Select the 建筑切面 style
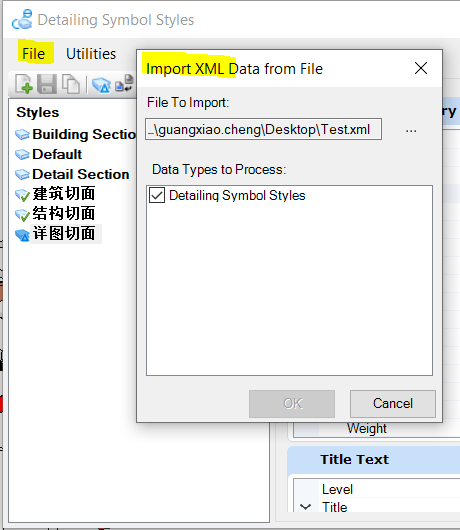 tap(64, 194)
